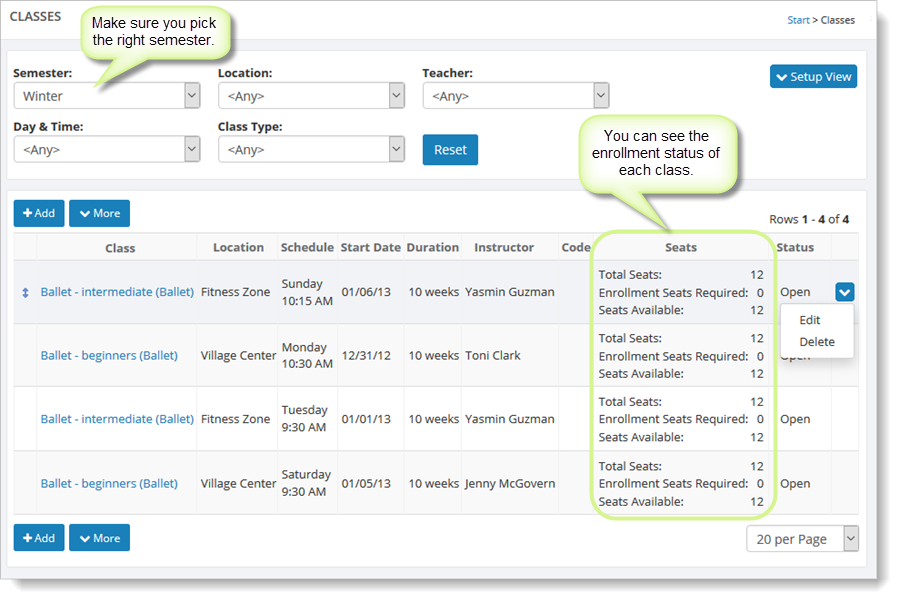Image resolution: width=900 pixels, height=602 pixels.
Task: Sort by the Start Date column header
Action: click(x=370, y=247)
